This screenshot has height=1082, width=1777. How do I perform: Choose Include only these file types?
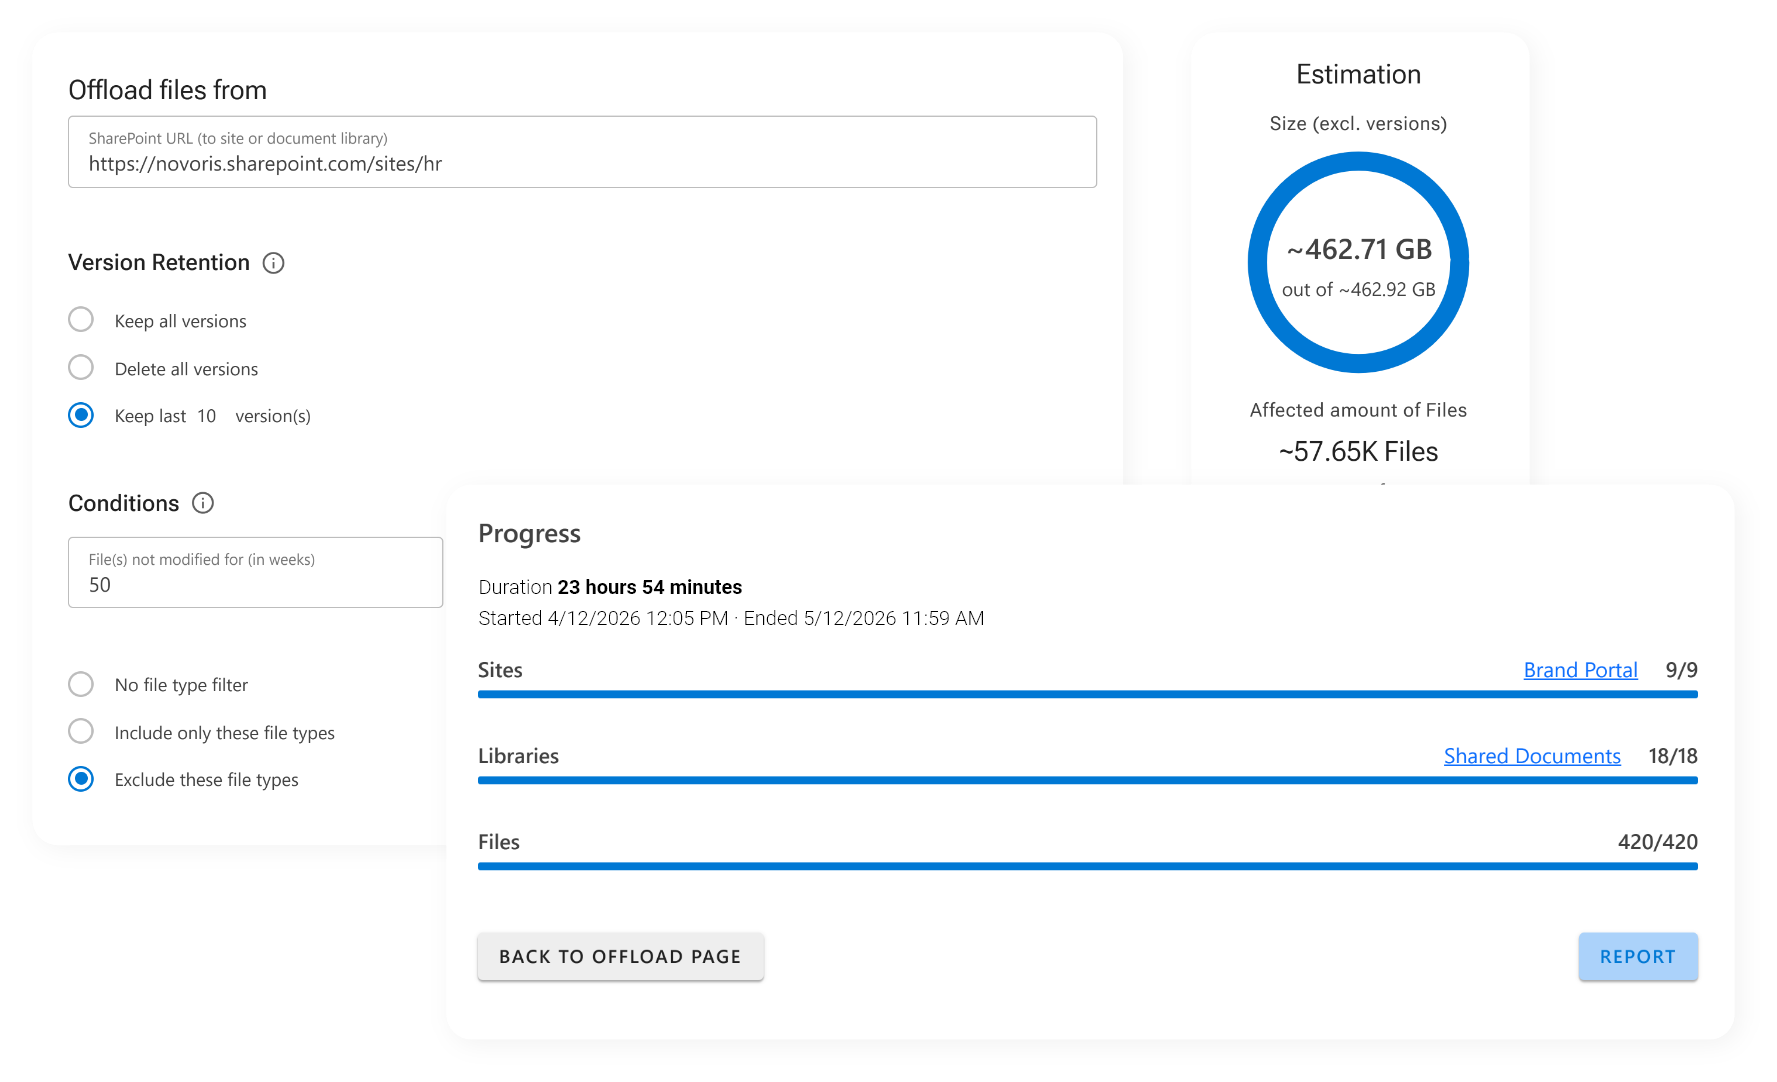(81, 732)
